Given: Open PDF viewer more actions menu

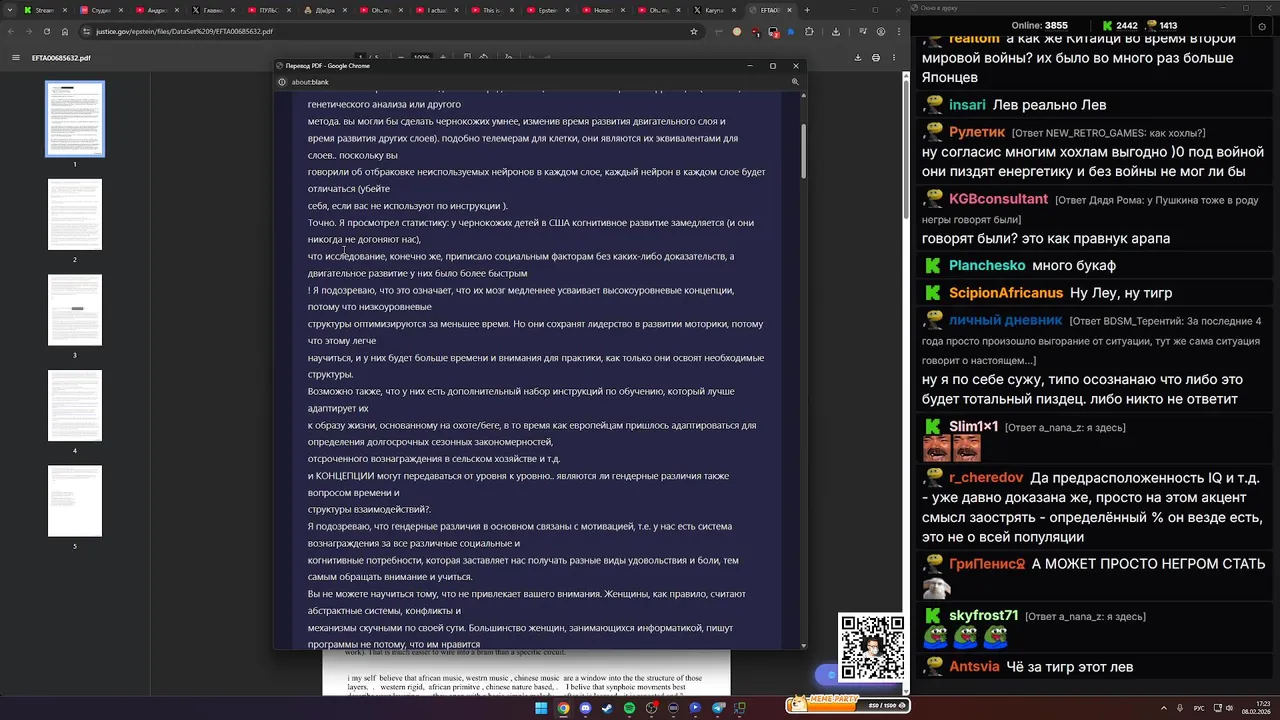Looking at the screenshot, I should pos(894,58).
